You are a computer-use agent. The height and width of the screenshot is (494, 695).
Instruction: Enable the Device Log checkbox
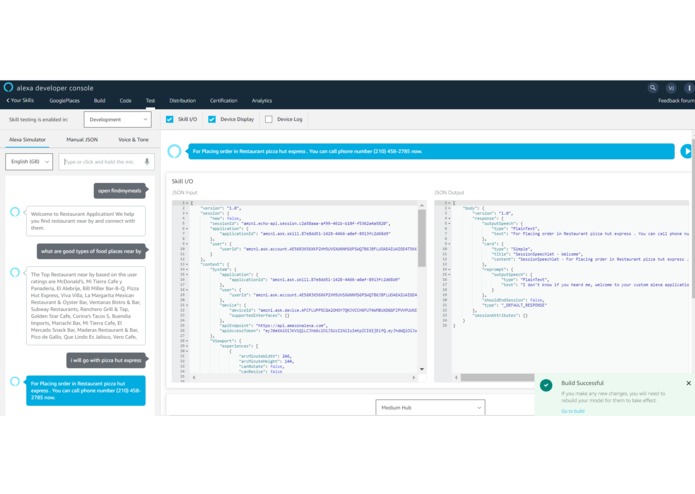pos(269,119)
